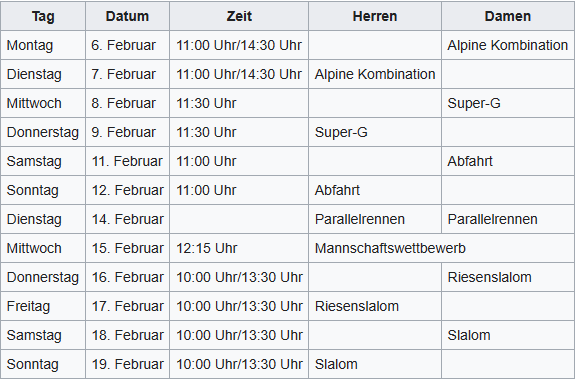The width and height of the screenshot is (576, 379).
Task: Click the 6. Februar date cell
Action: click(127, 45)
